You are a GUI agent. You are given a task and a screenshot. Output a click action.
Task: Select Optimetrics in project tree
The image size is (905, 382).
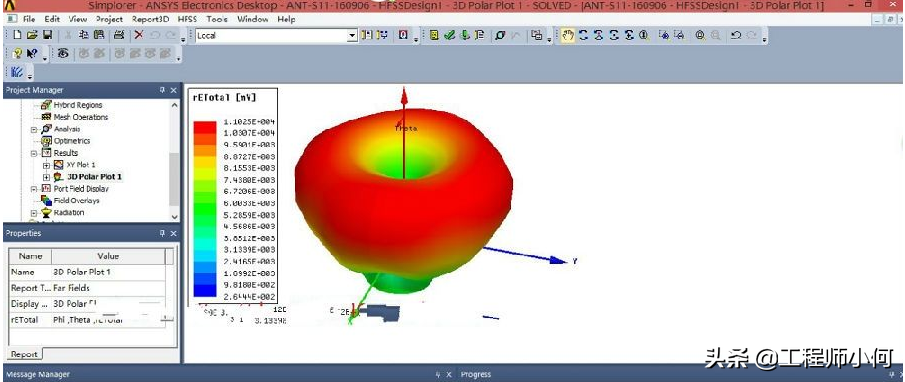pyautogui.click(x=72, y=141)
